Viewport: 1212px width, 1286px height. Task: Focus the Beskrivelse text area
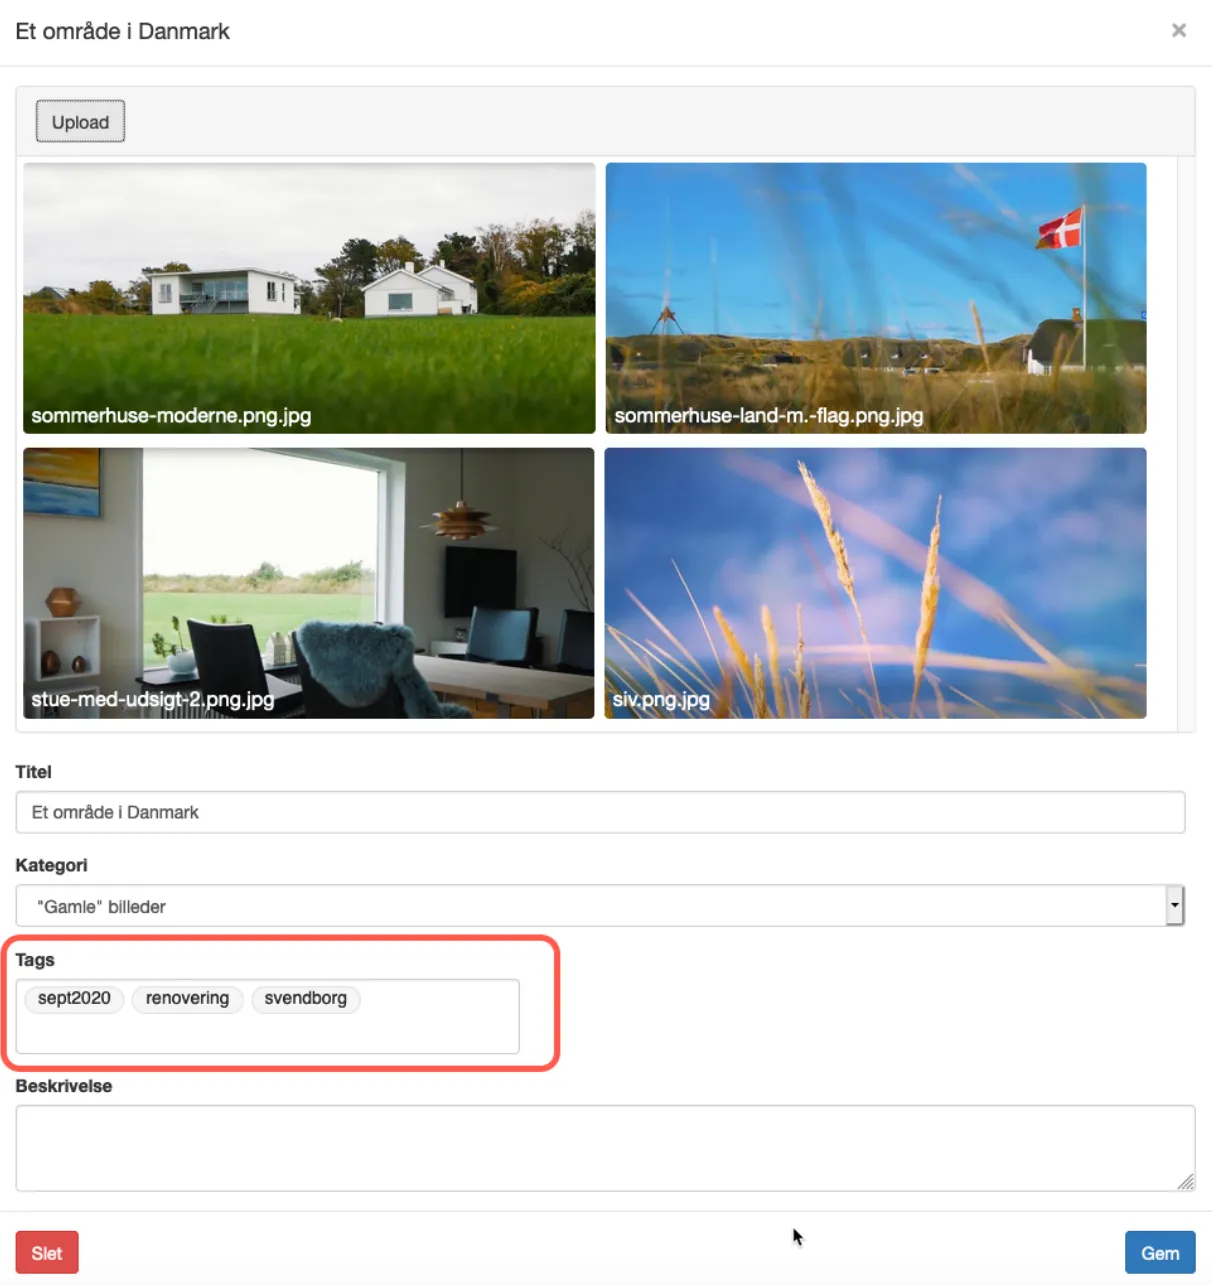600,1147
